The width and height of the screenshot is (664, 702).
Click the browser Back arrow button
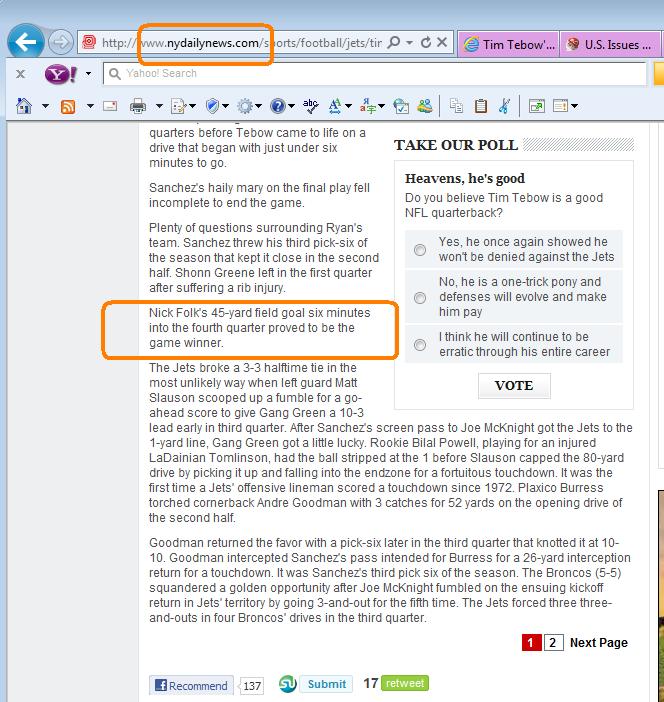click(26, 43)
